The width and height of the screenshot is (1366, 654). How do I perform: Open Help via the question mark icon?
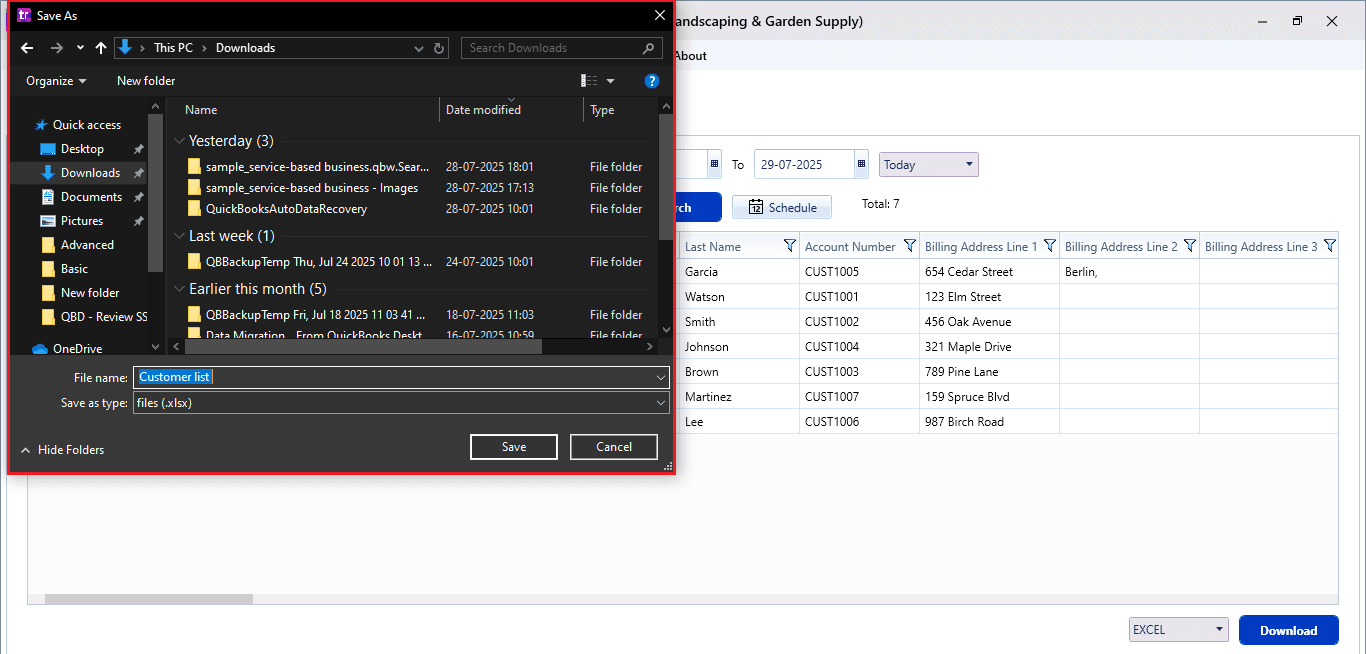(652, 80)
